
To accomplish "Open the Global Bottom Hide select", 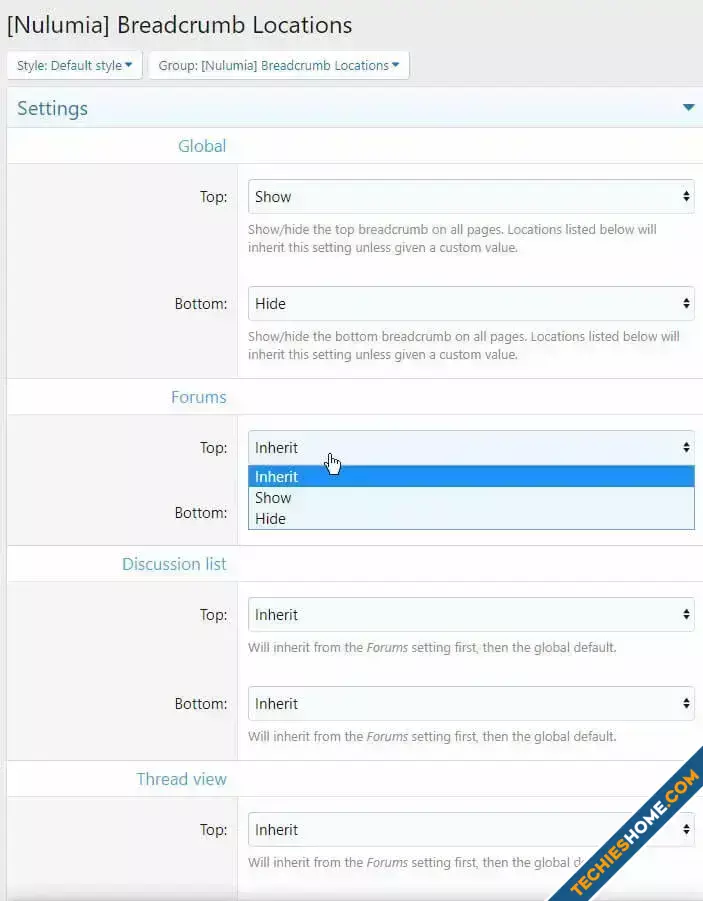I will [x=471, y=303].
